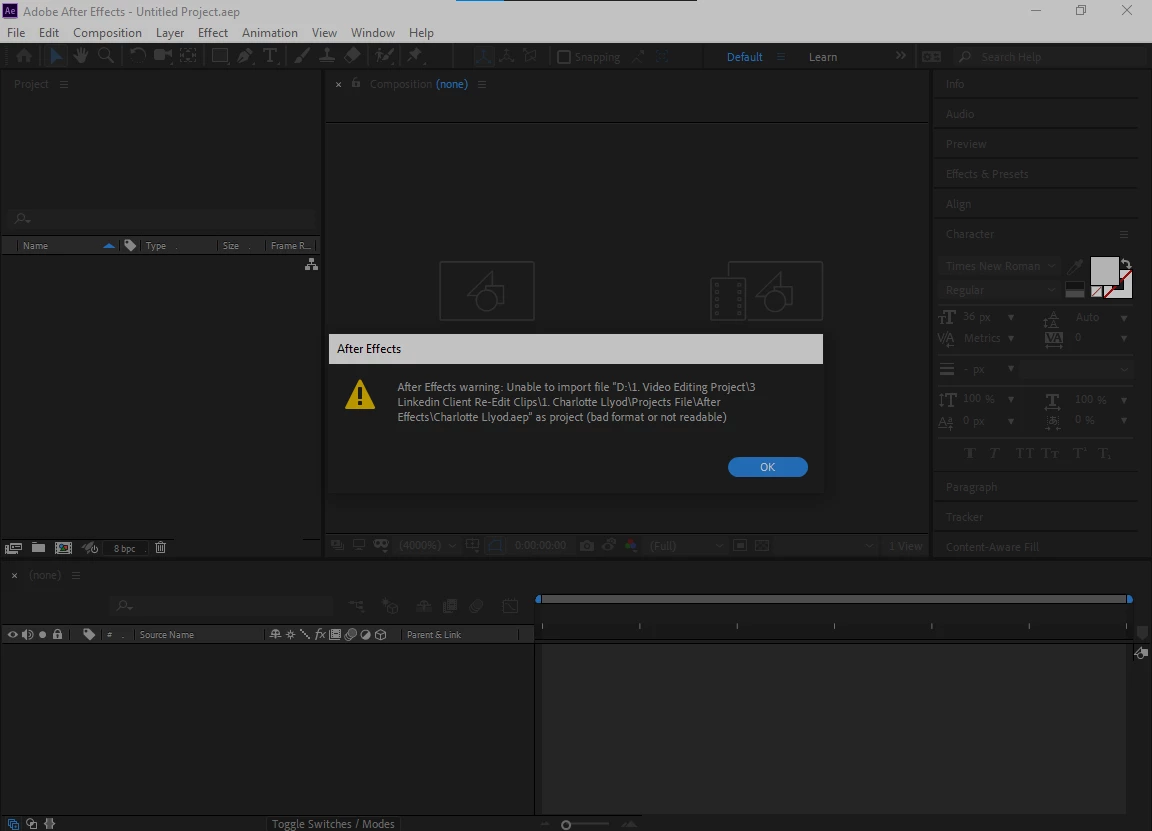Select the Zoom magnifier tool
This screenshot has height=831, width=1152.
(106, 56)
